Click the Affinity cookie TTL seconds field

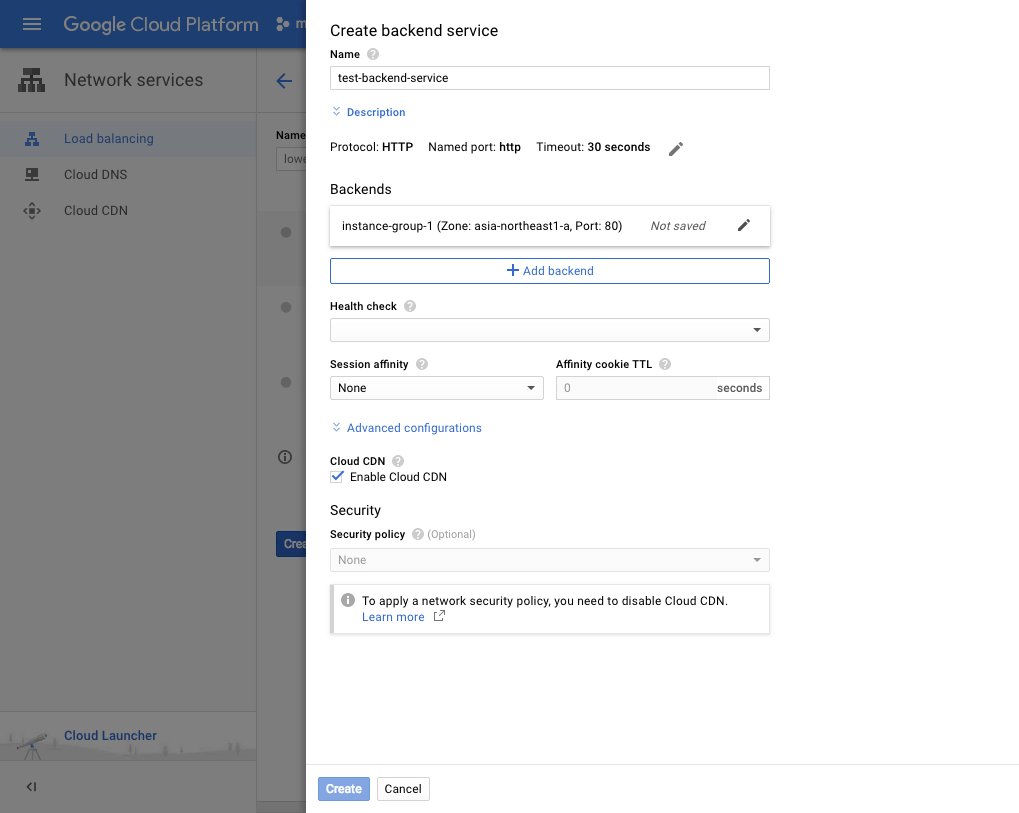click(663, 388)
